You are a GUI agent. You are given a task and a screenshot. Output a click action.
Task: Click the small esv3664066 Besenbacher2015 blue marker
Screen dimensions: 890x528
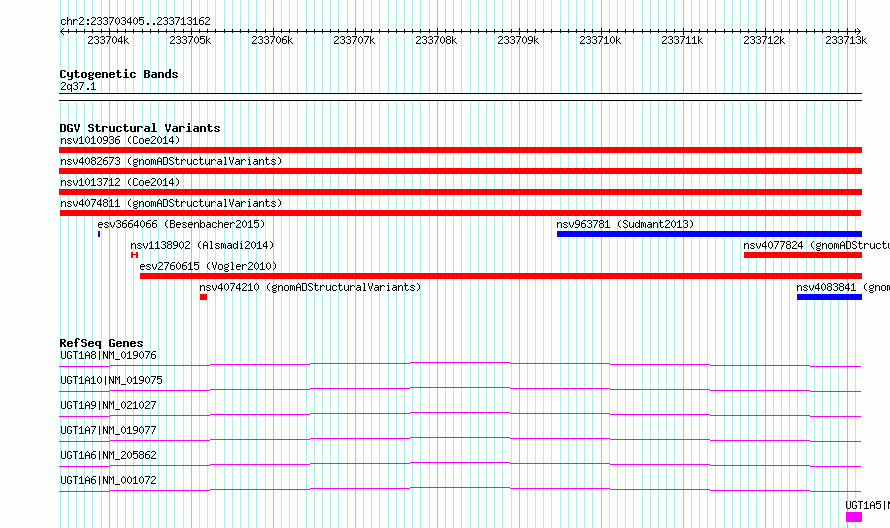99,234
